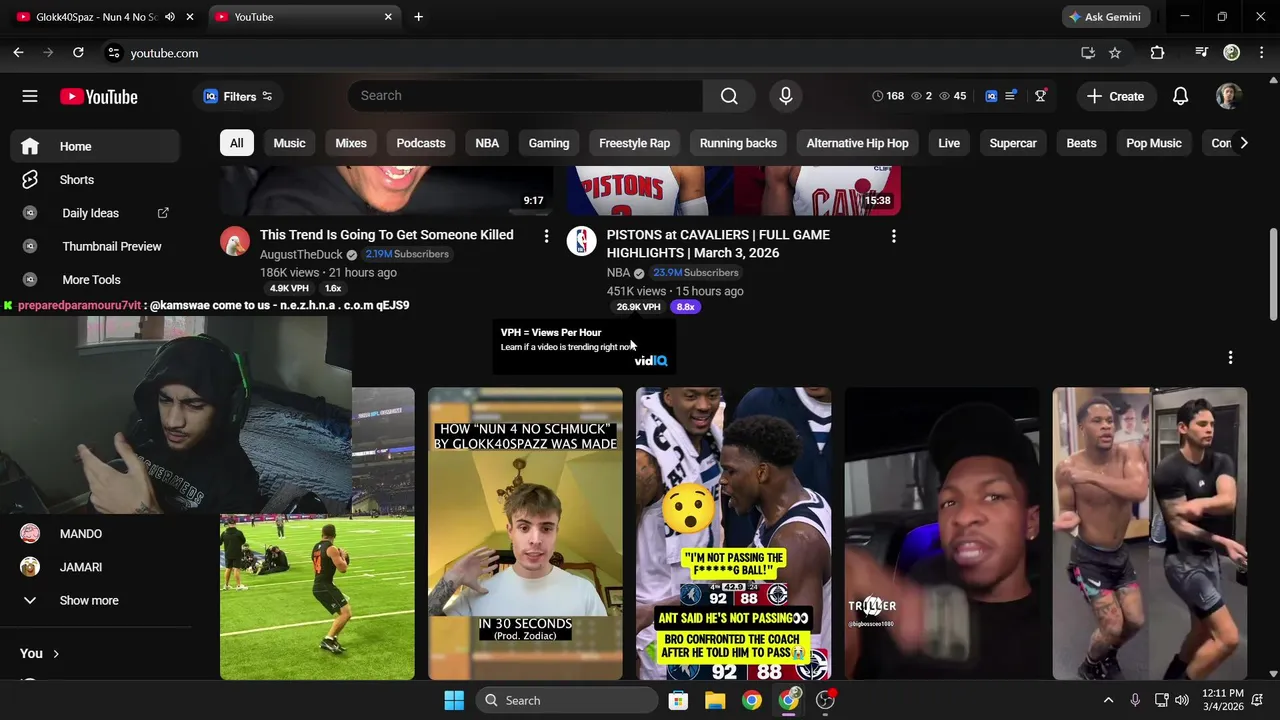Select the Live chip

pos(949,143)
